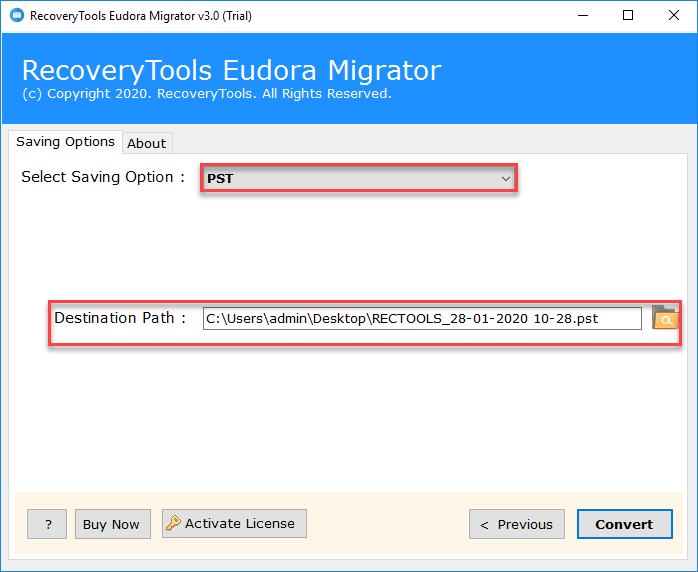
Task: Click the key icon on Activate License
Action: [x=173, y=523]
